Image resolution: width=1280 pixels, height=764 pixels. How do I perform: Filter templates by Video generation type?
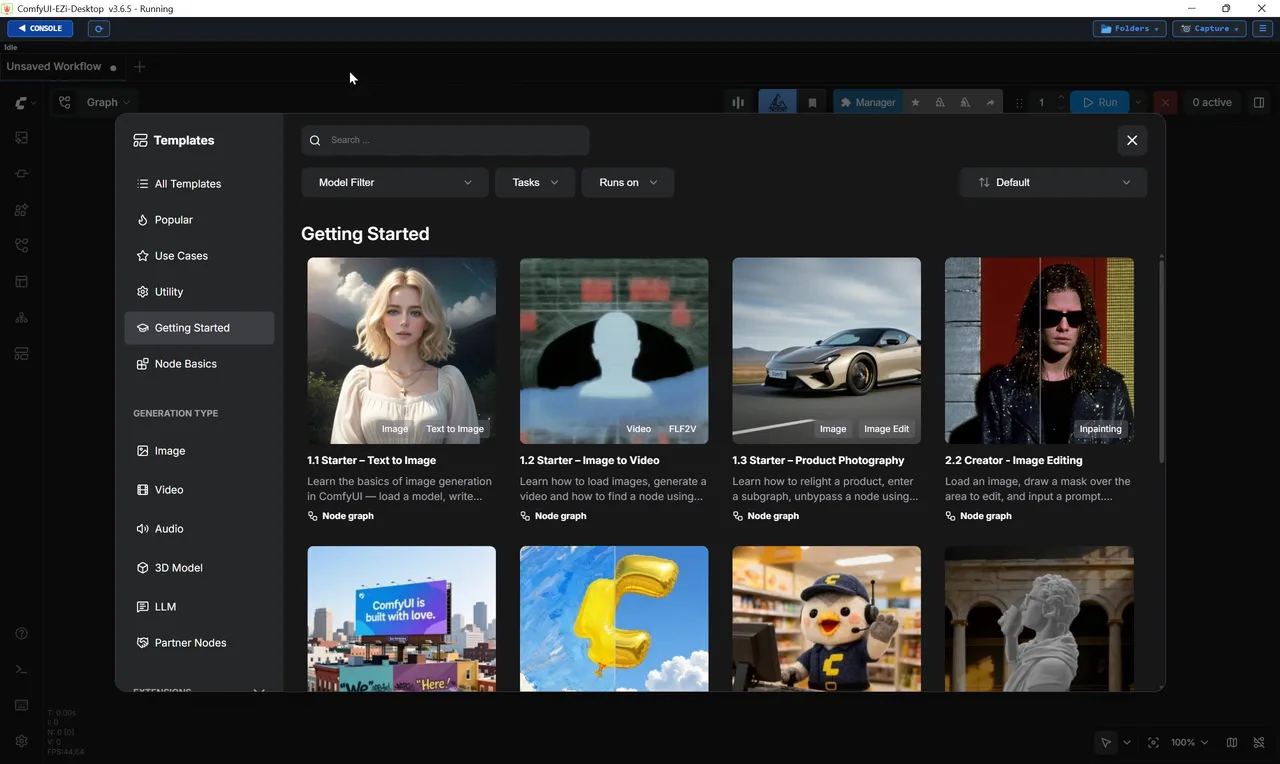[199, 490]
